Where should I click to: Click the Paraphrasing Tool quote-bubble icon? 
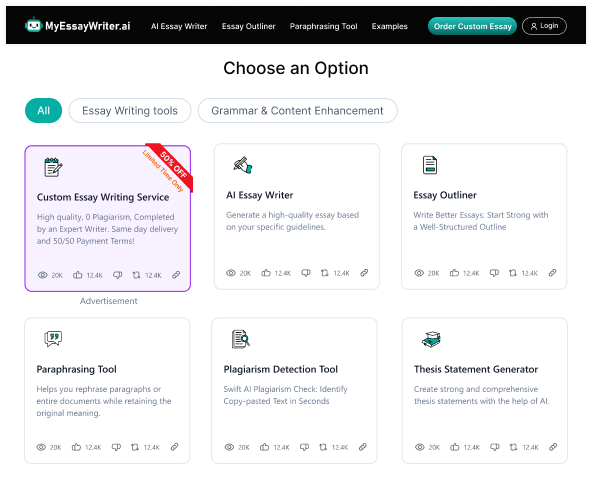pos(53,339)
